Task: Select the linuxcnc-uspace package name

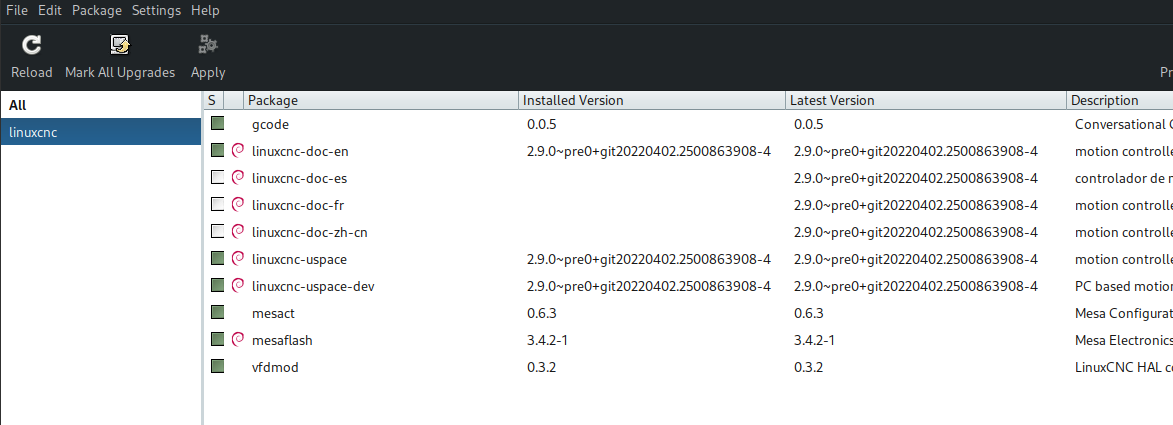Action: [299, 259]
